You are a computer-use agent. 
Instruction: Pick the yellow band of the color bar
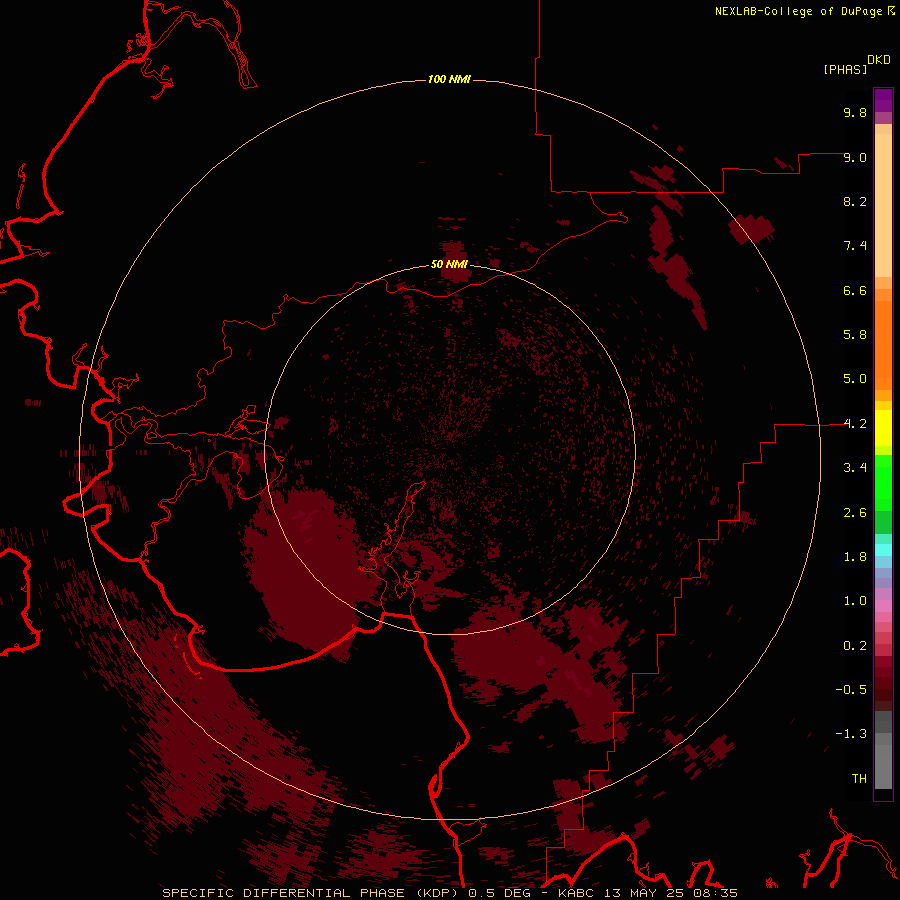[883, 428]
